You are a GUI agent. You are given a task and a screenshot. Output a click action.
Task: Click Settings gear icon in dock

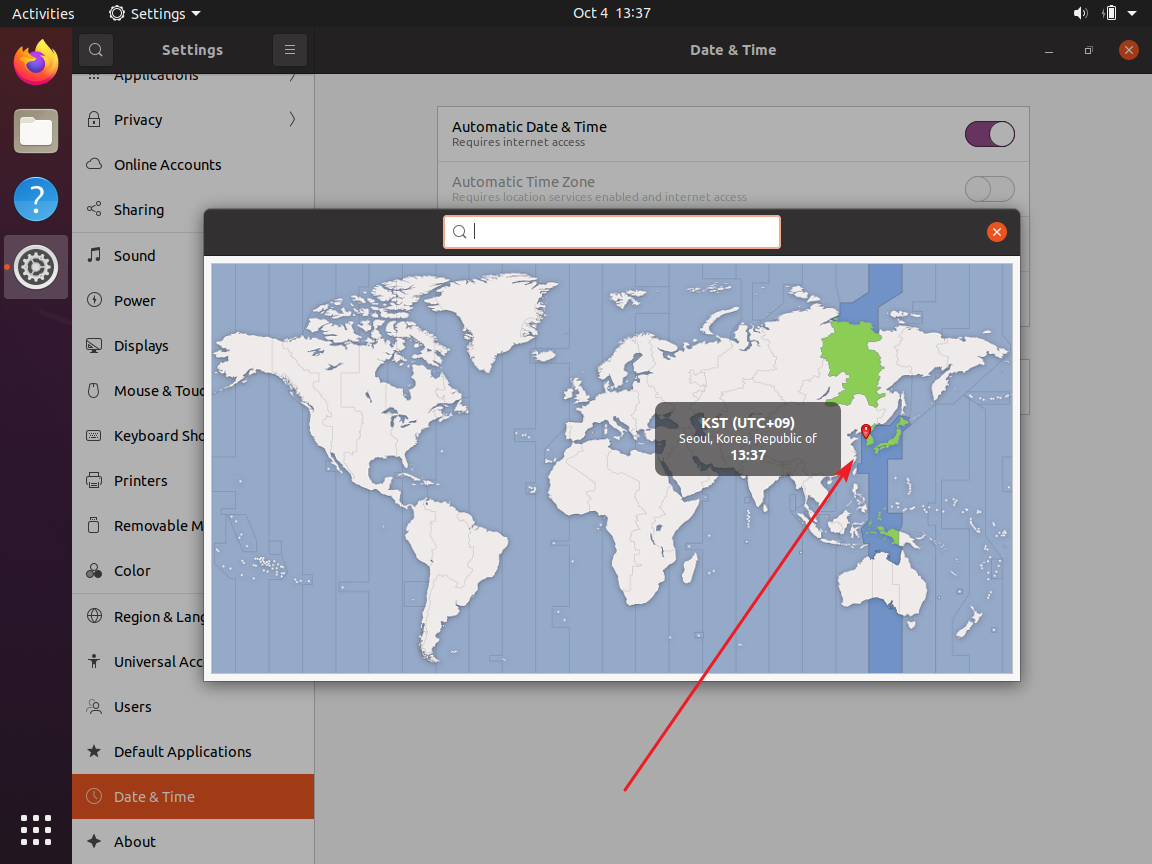[x=36, y=267]
